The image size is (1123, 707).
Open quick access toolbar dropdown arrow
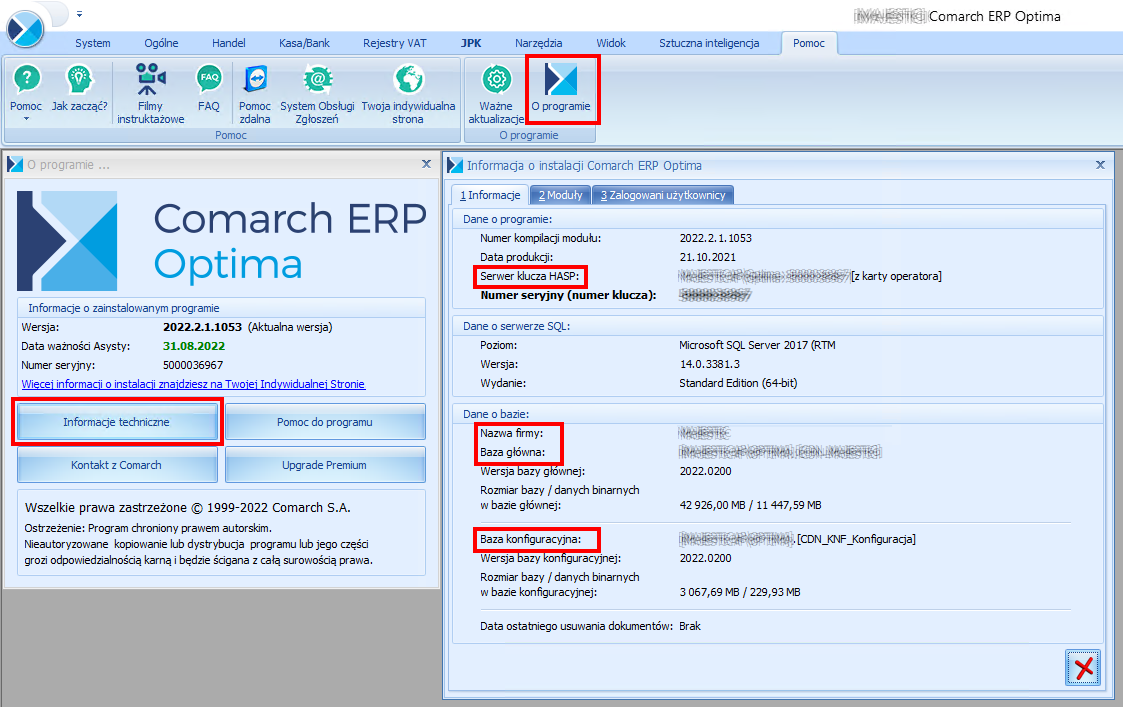[79, 14]
